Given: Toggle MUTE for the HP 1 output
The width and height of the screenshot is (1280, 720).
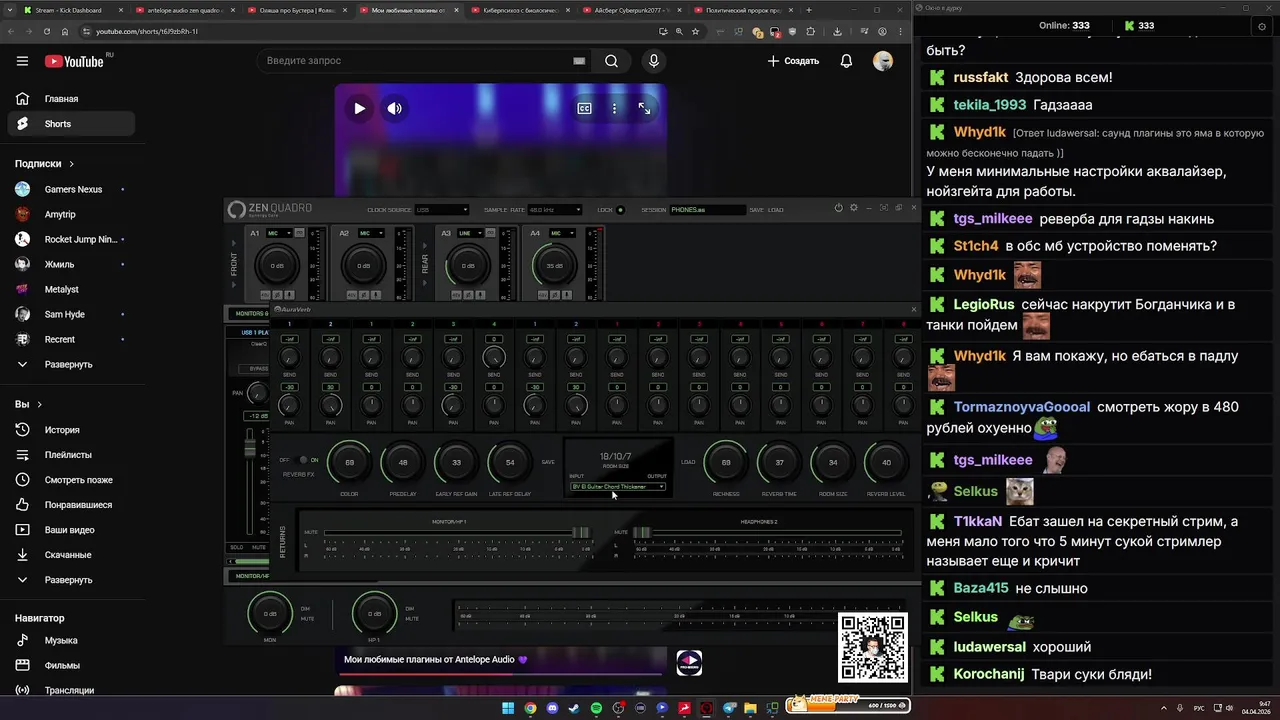Looking at the screenshot, I should 412,619.
